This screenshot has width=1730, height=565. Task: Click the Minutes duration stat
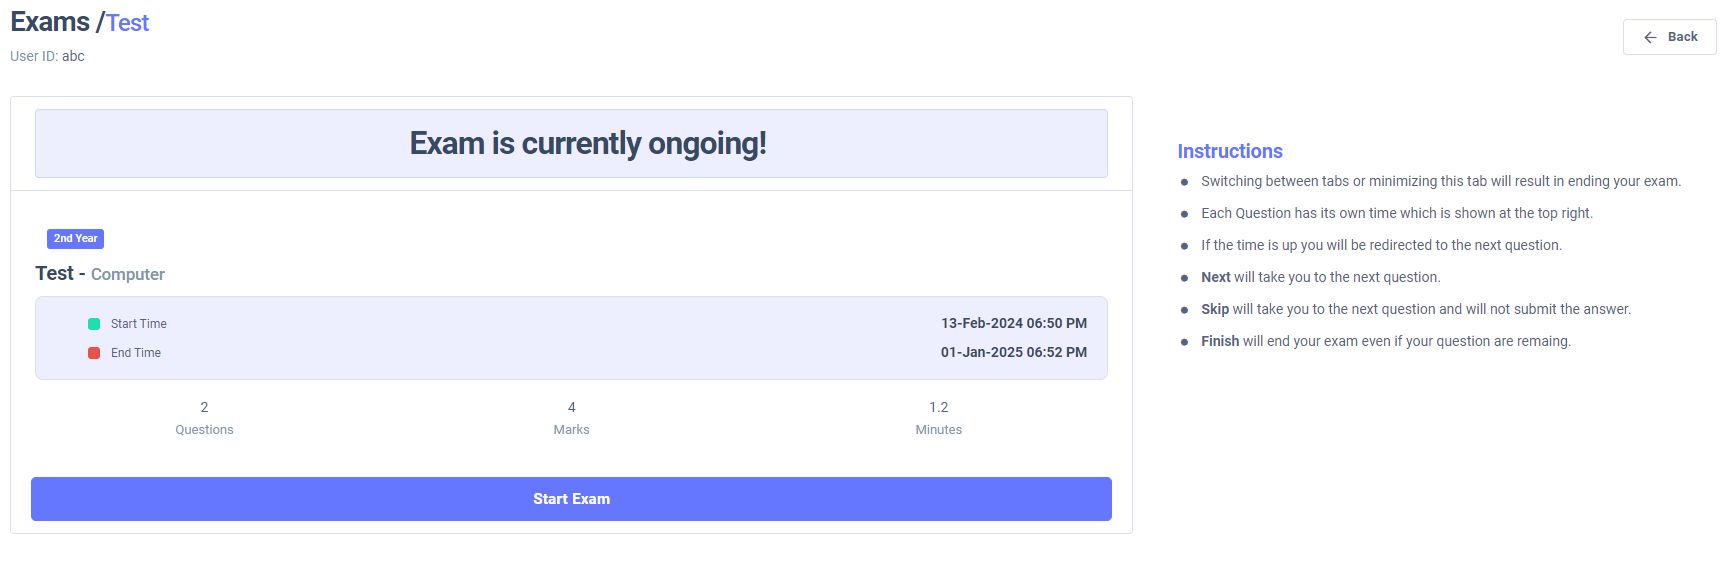[938, 418]
